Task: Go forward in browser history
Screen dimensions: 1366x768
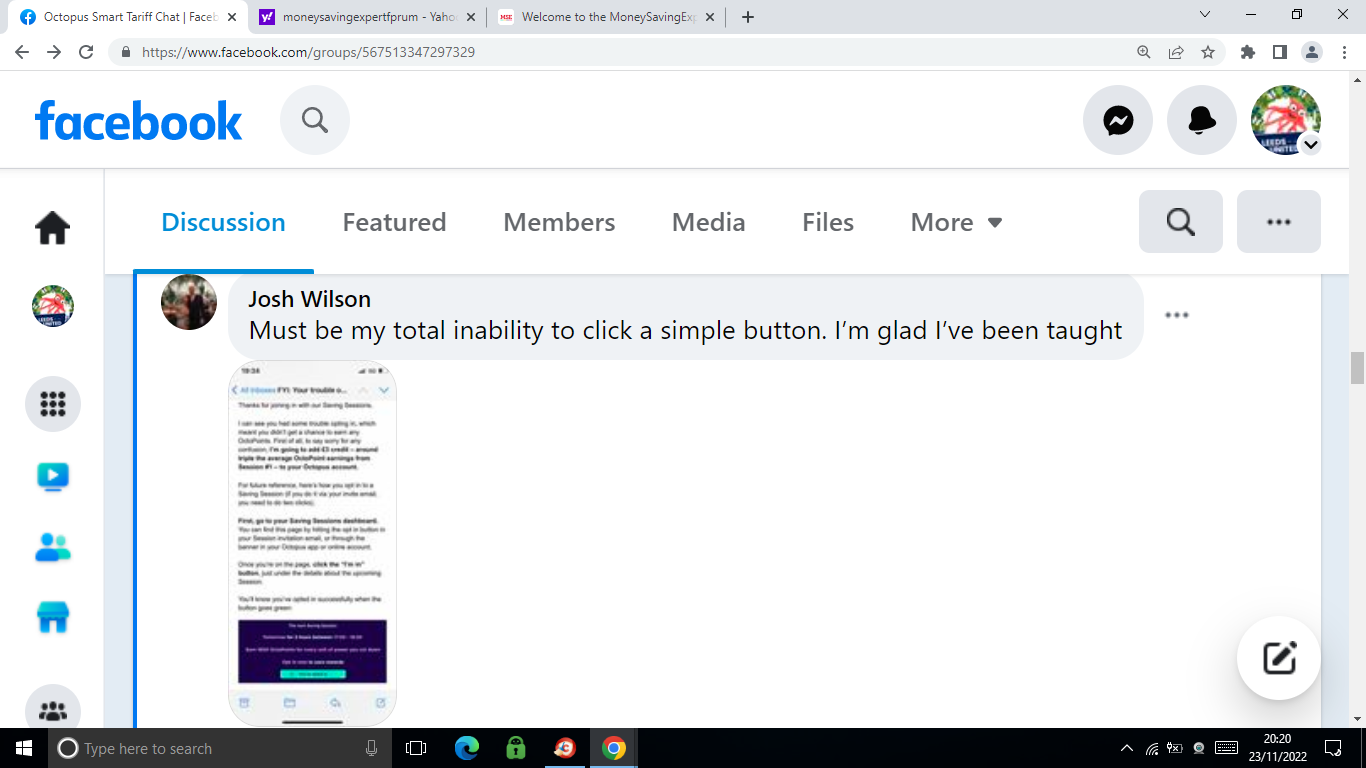Action: [54, 52]
